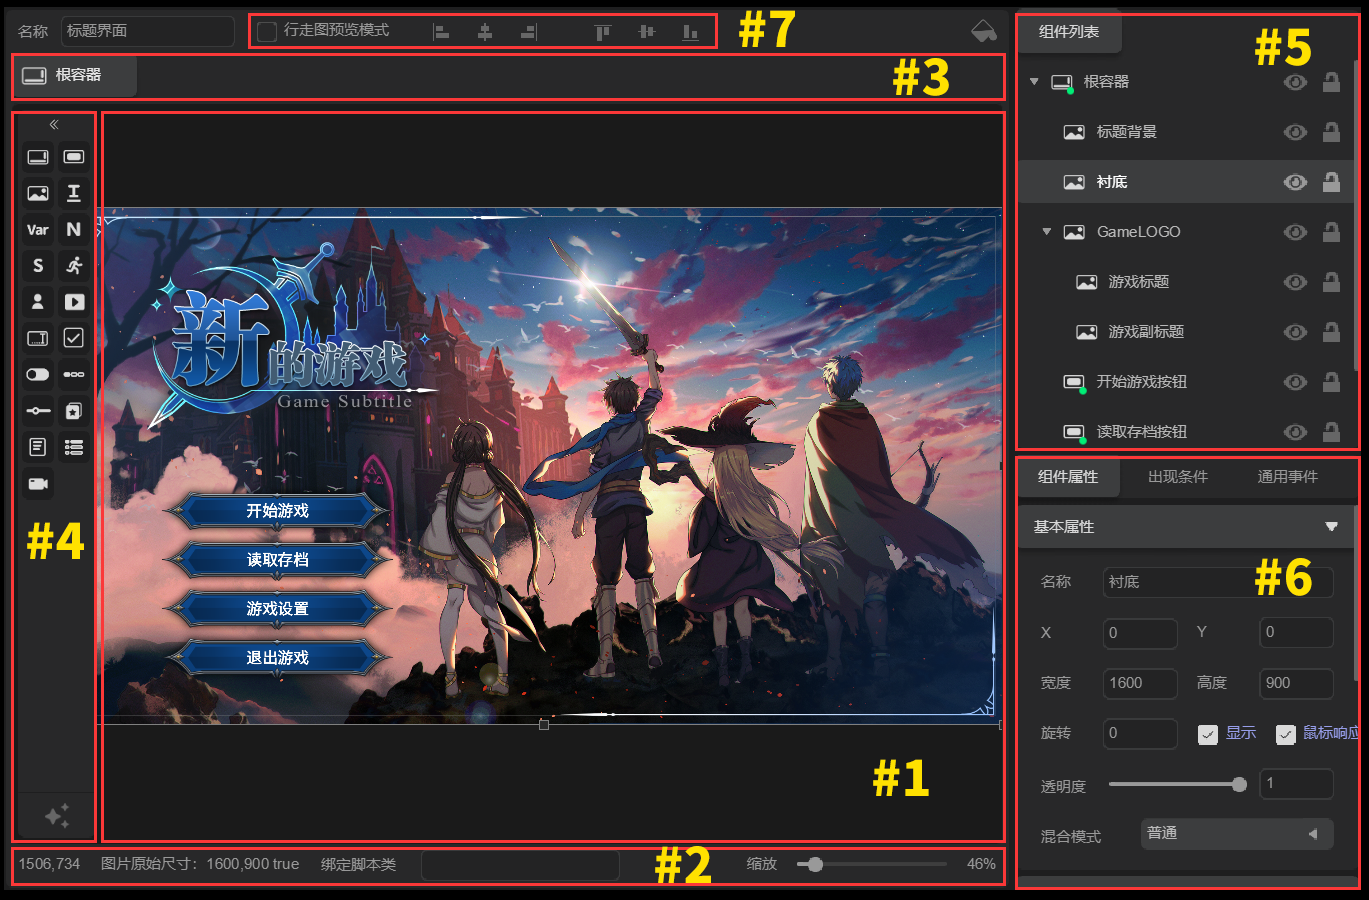This screenshot has height=900, width=1369.
Task: Click the 名称 field containing 标题界面
Action: point(148,31)
